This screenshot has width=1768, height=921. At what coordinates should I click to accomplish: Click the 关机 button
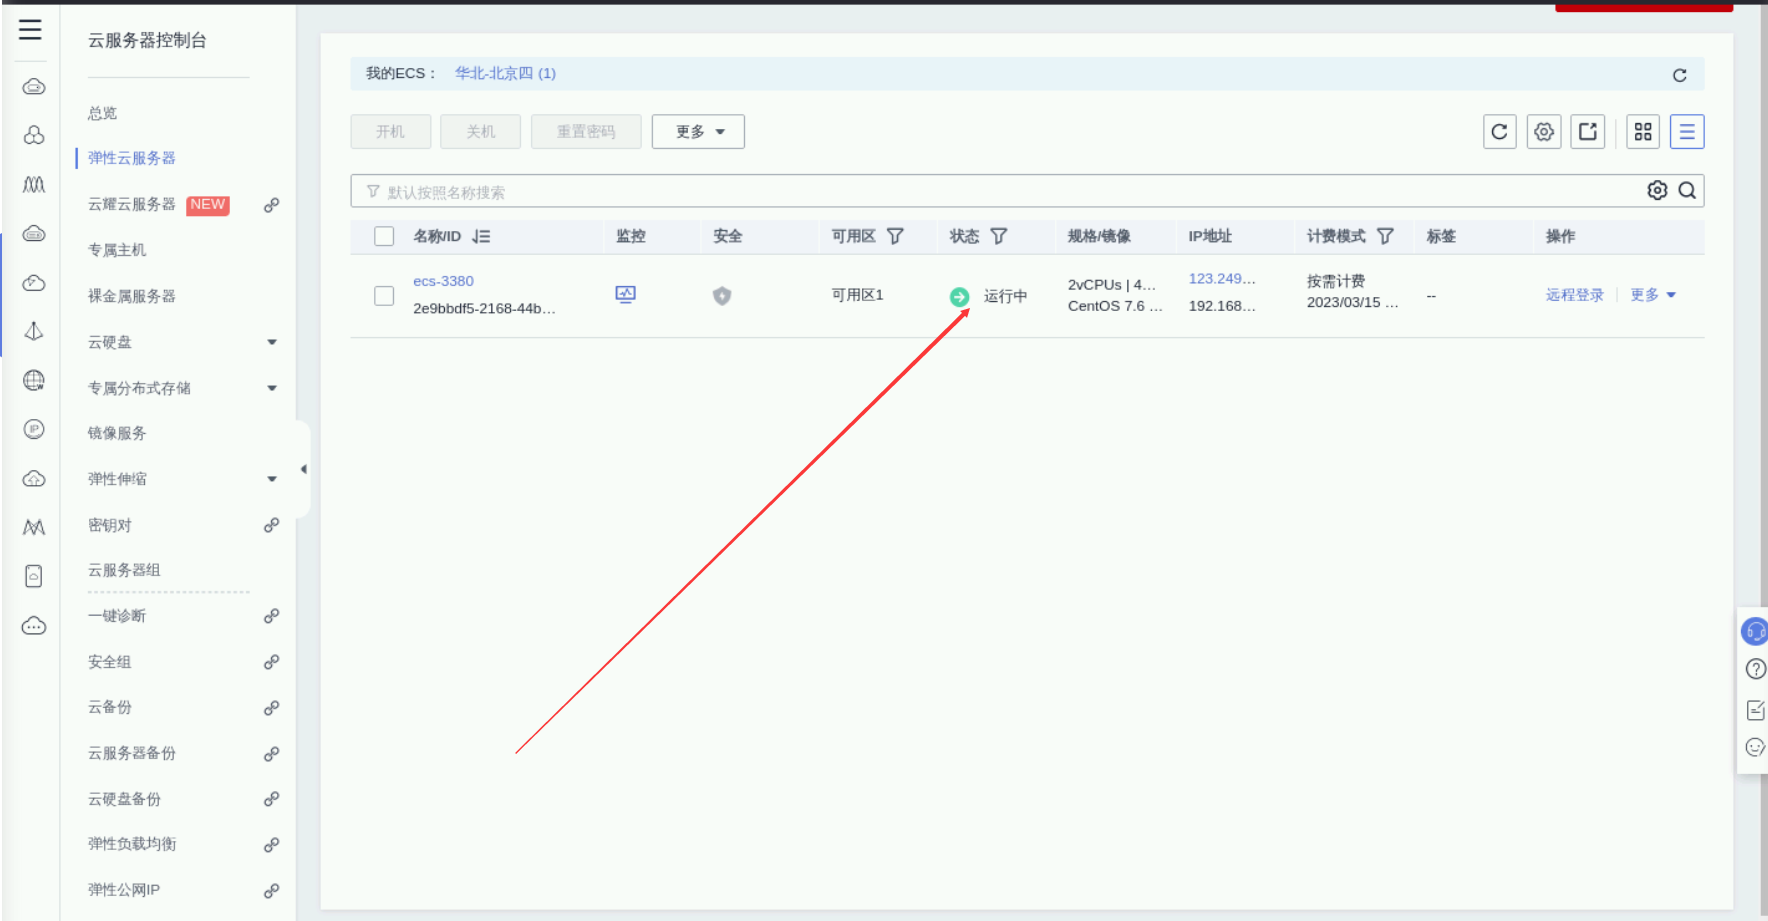pyautogui.click(x=481, y=132)
